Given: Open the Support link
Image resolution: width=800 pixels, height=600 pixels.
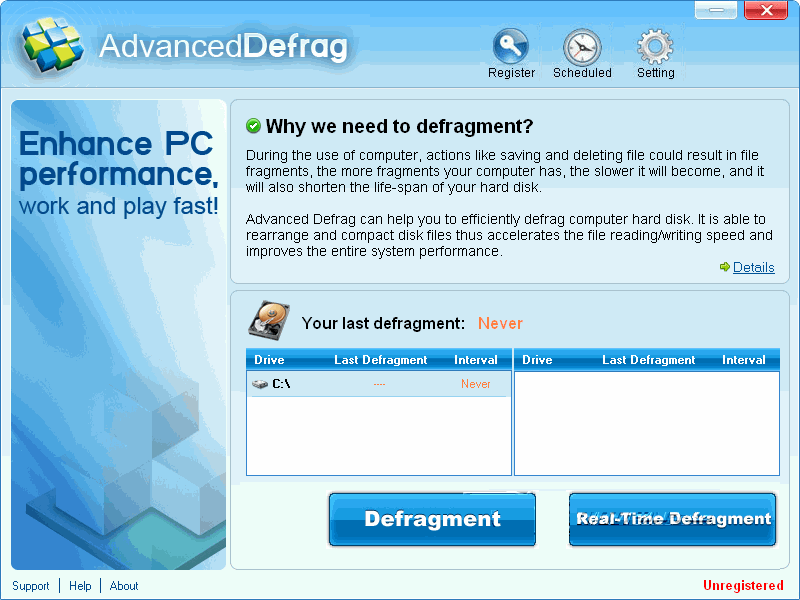Looking at the screenshot, I should 30,586.
